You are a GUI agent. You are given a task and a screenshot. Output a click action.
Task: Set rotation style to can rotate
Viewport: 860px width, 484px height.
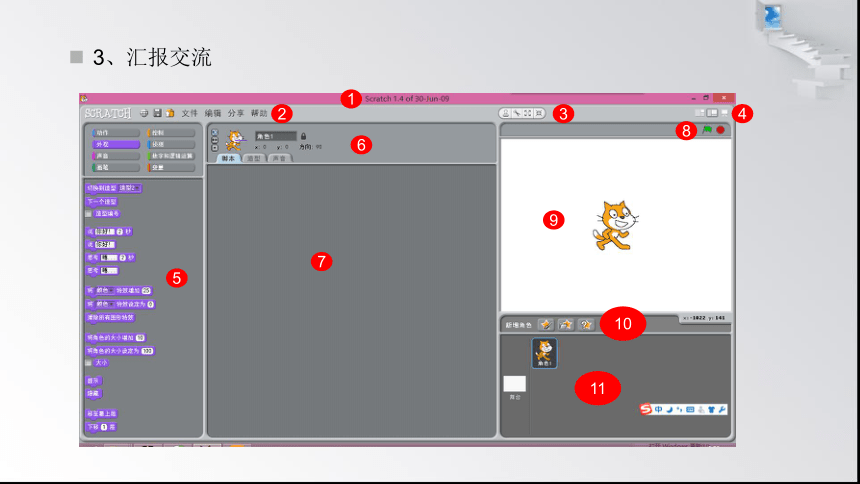pos(214,133)
